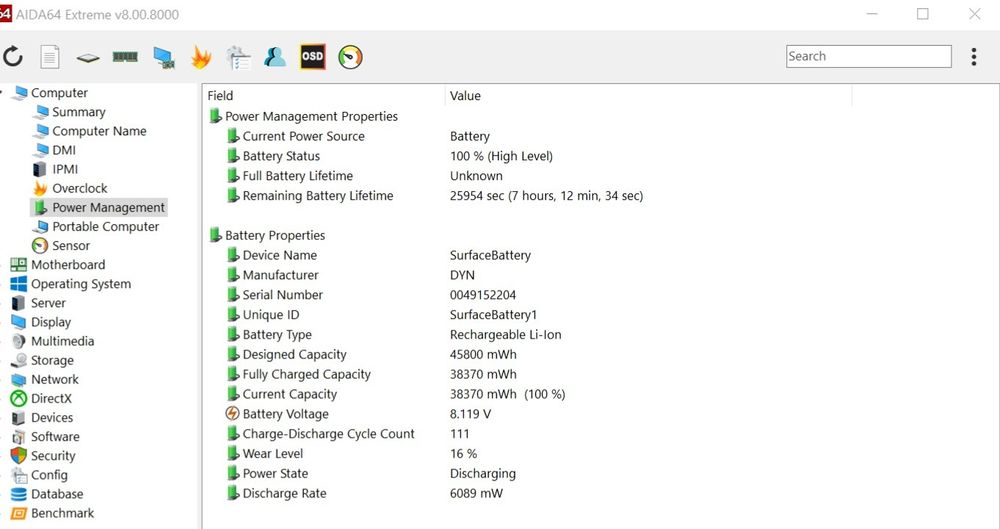This screenshot has width=1000, height=529.
Task: Open the three-dot main menu
Action: [x=974, y=57]
